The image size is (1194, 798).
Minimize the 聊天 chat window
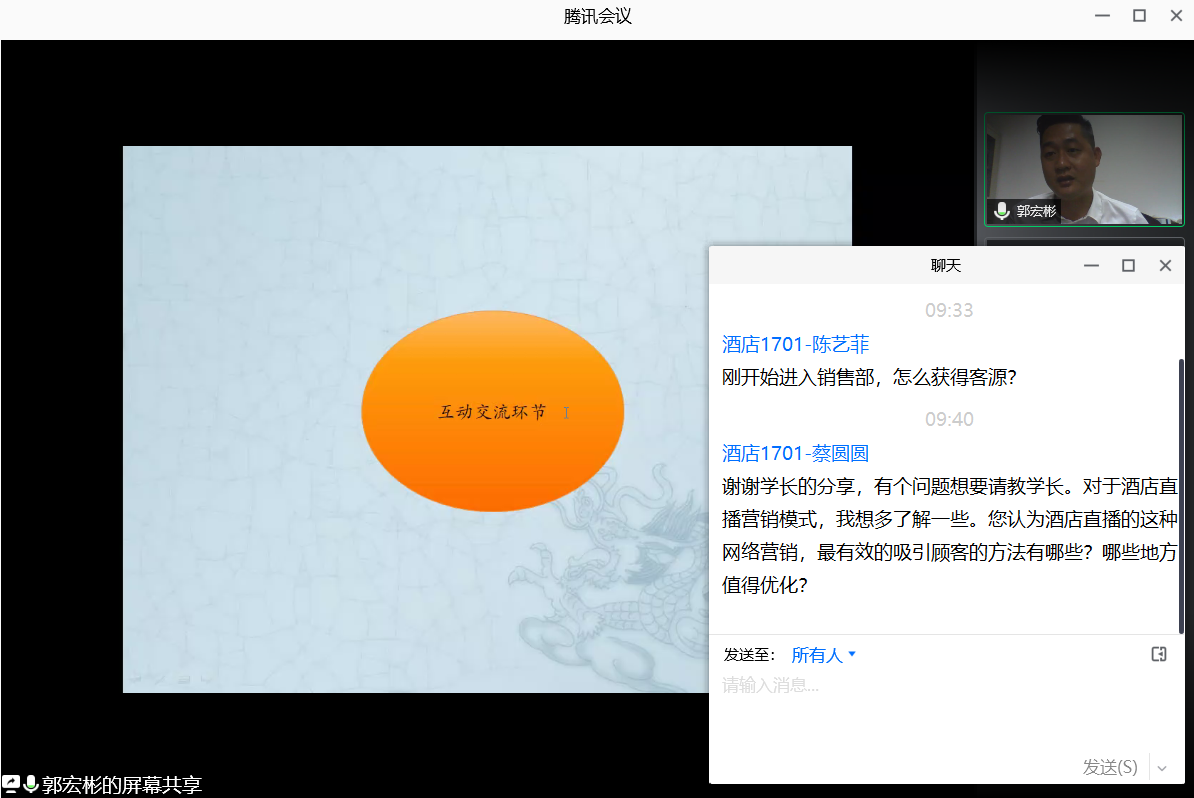pos(1091,265)
